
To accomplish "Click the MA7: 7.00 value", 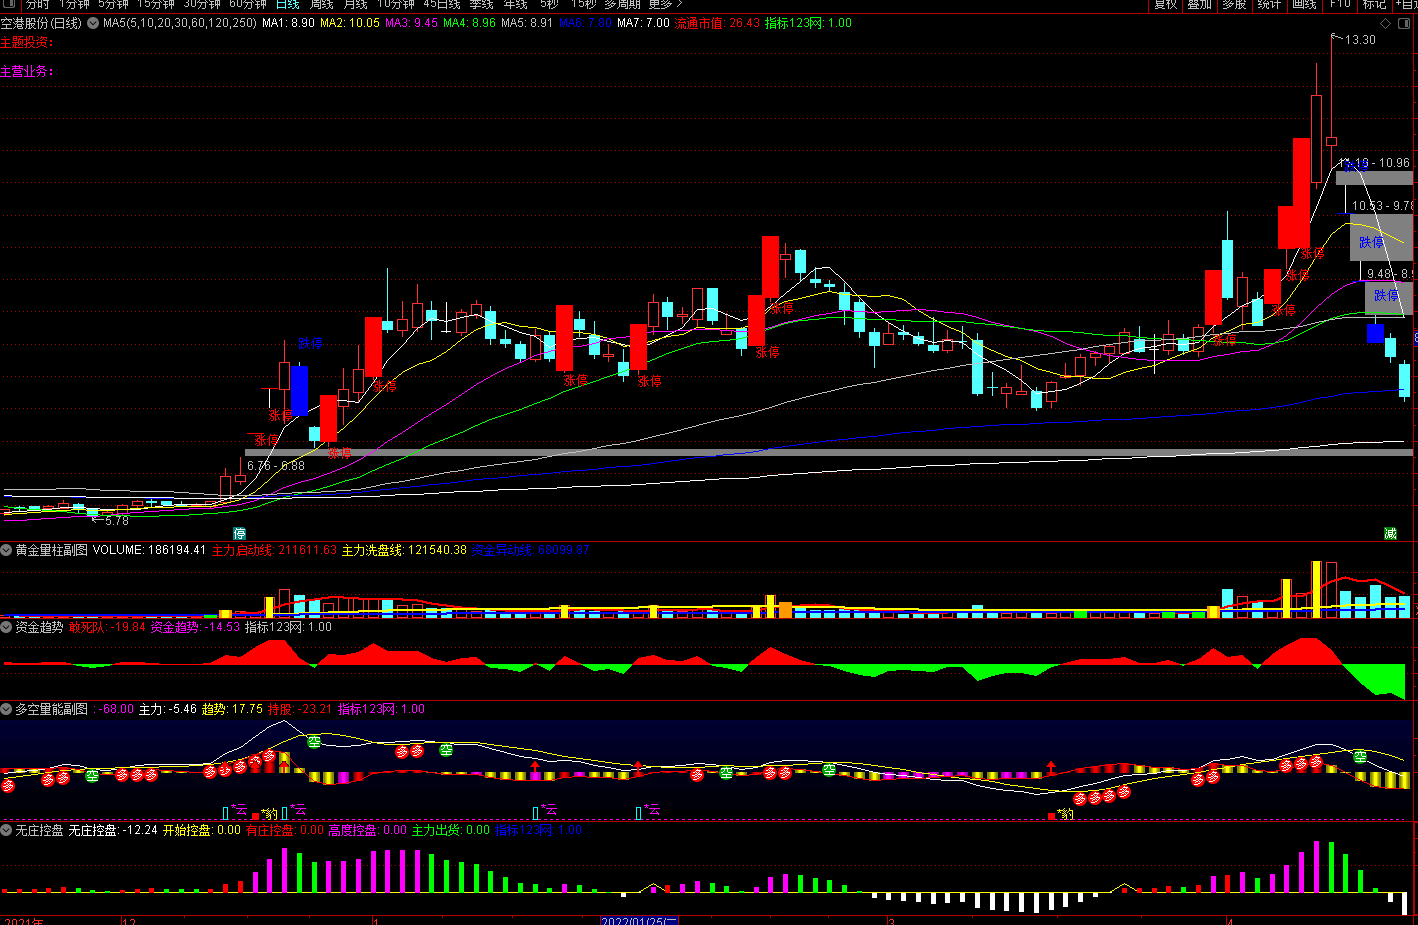I will point(644,23).
